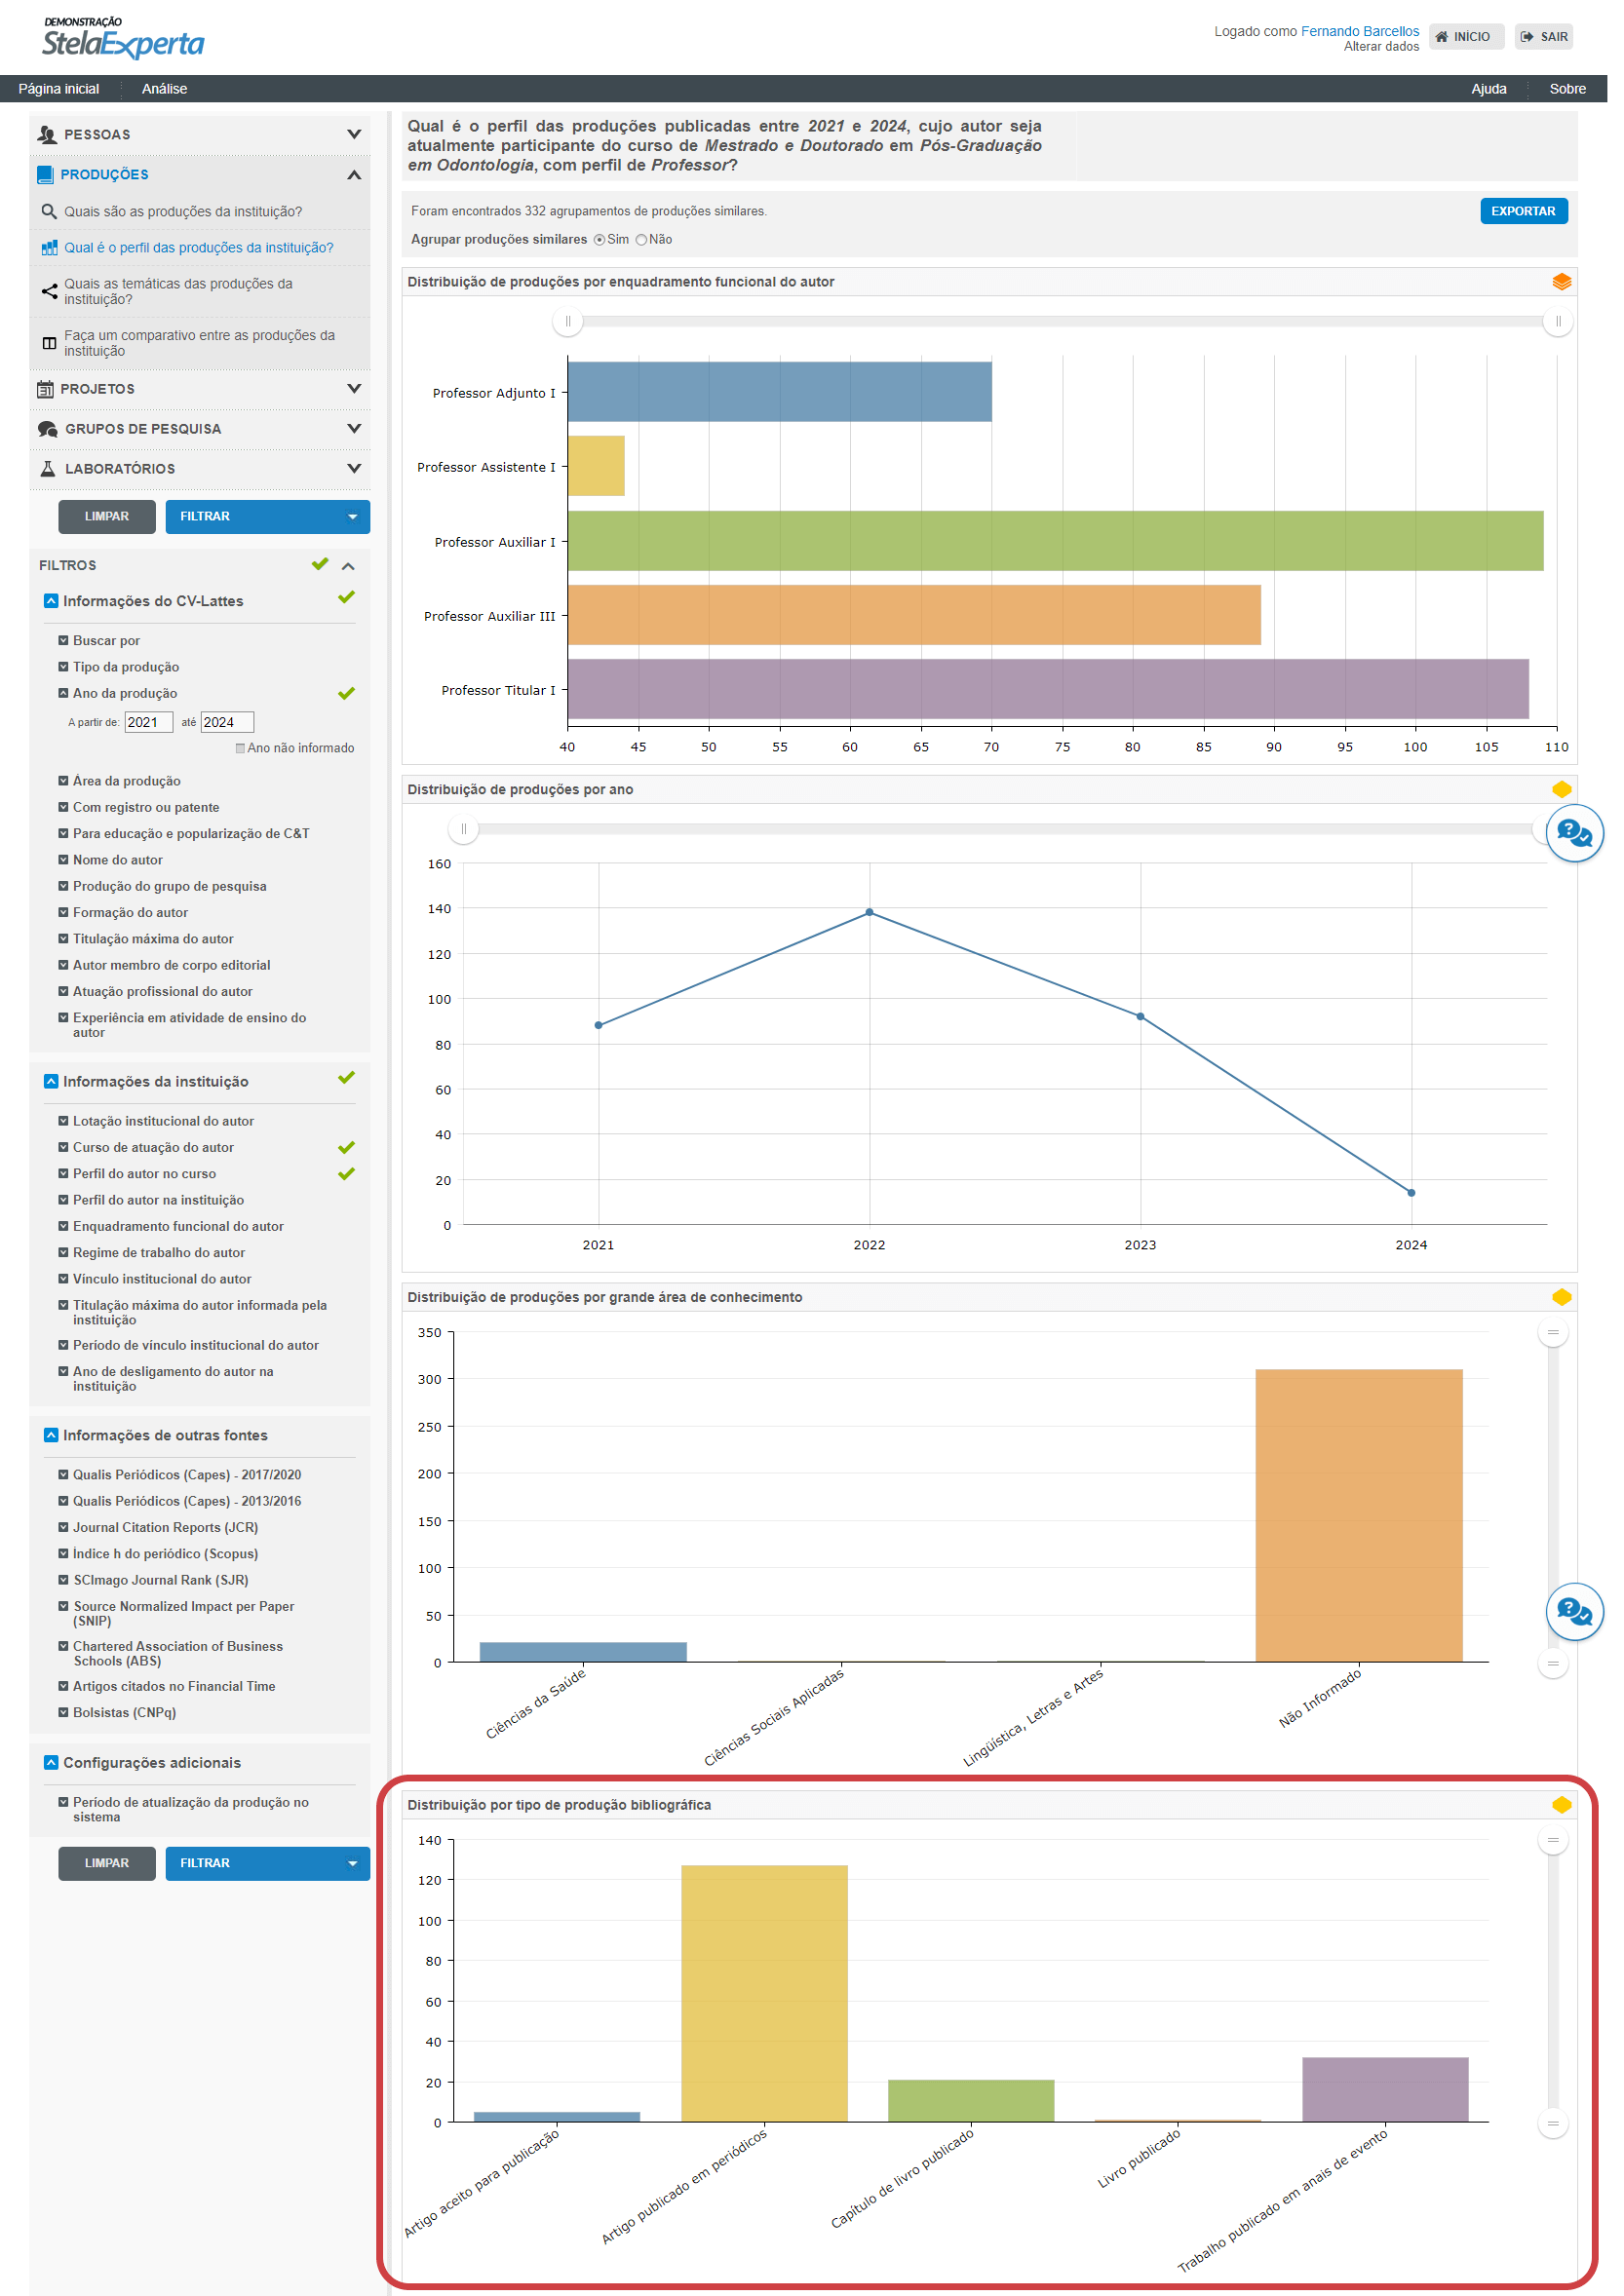Click the 'A partir de' year input field
This screenshot has height=2296, width=1624.
[x=148, y=722]
